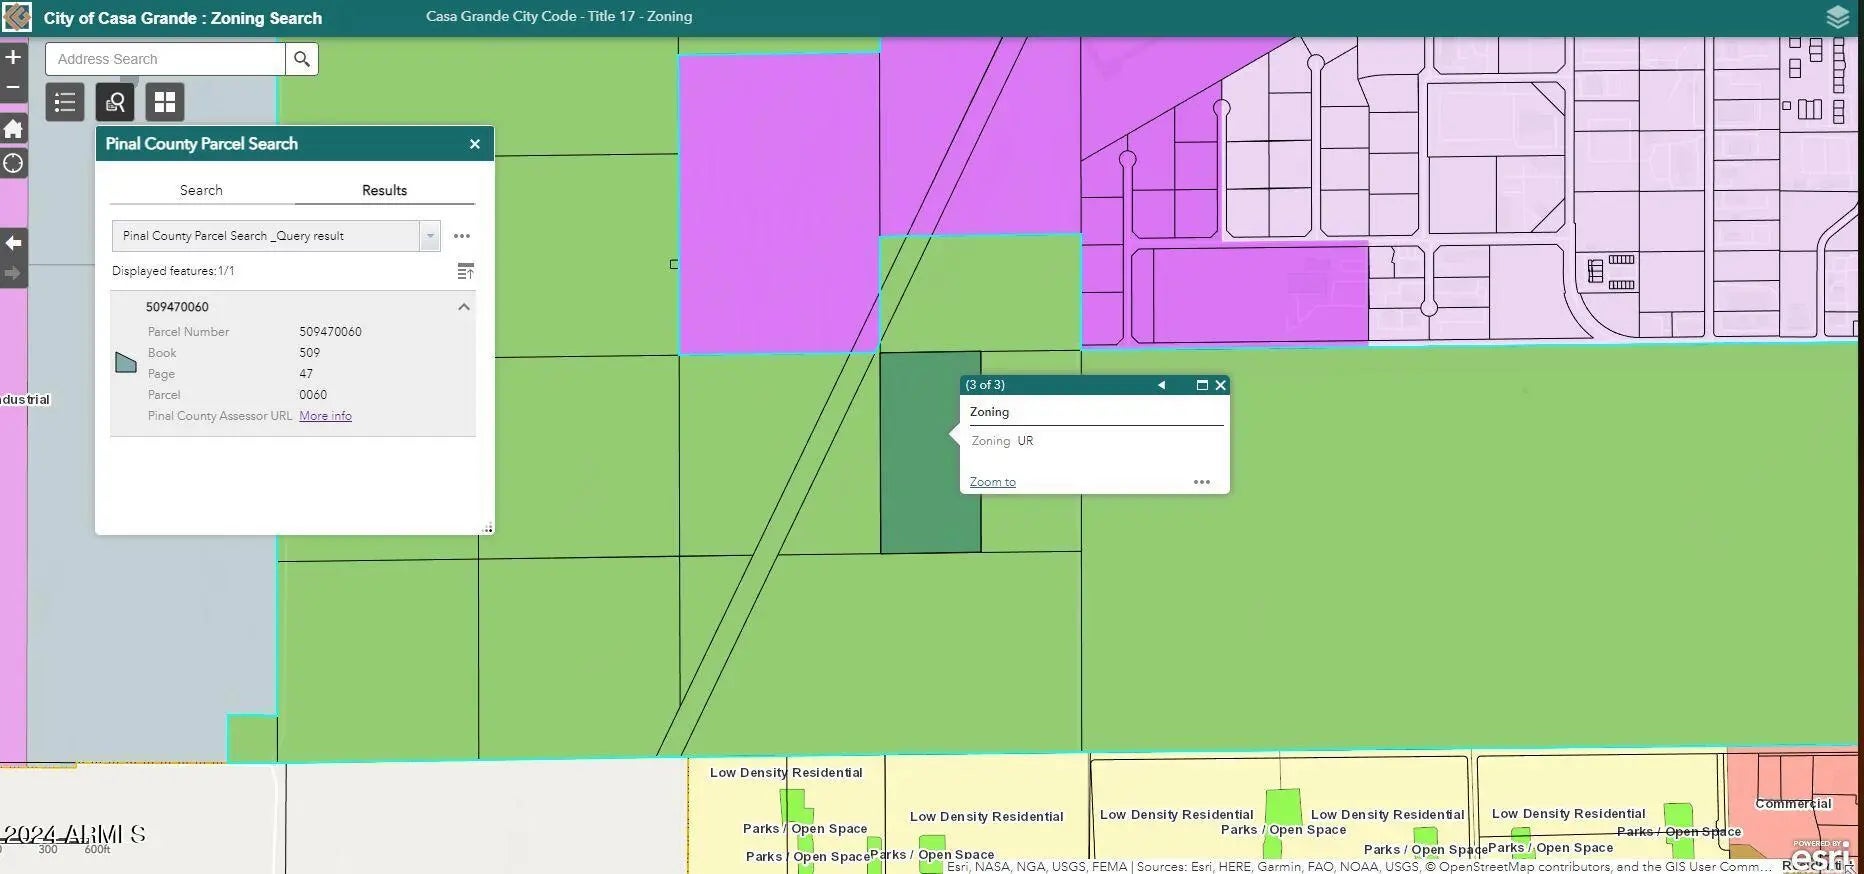Switch to the Search tab

coord(201,190)
